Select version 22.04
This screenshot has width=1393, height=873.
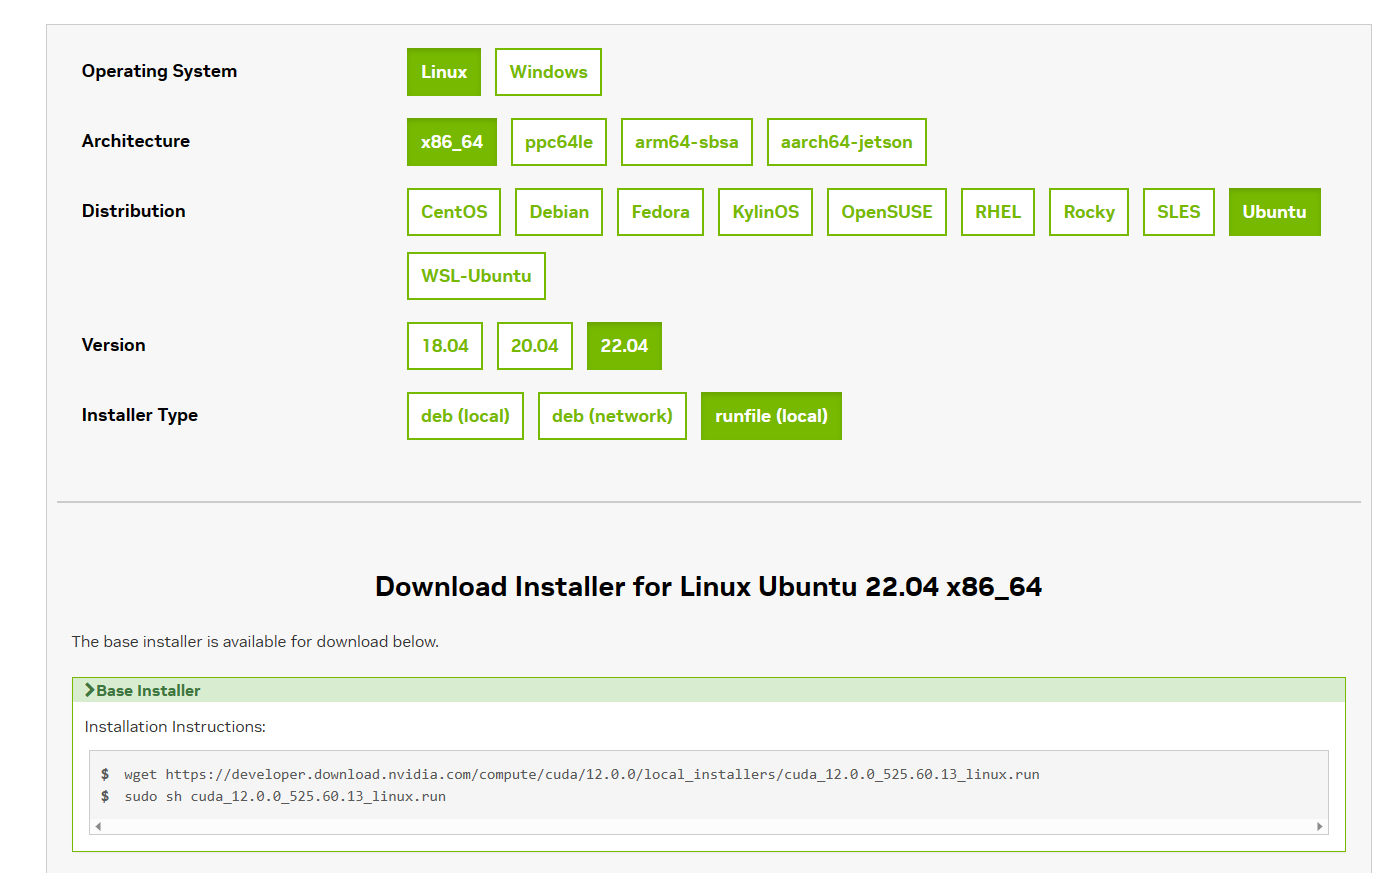[624, 346]
